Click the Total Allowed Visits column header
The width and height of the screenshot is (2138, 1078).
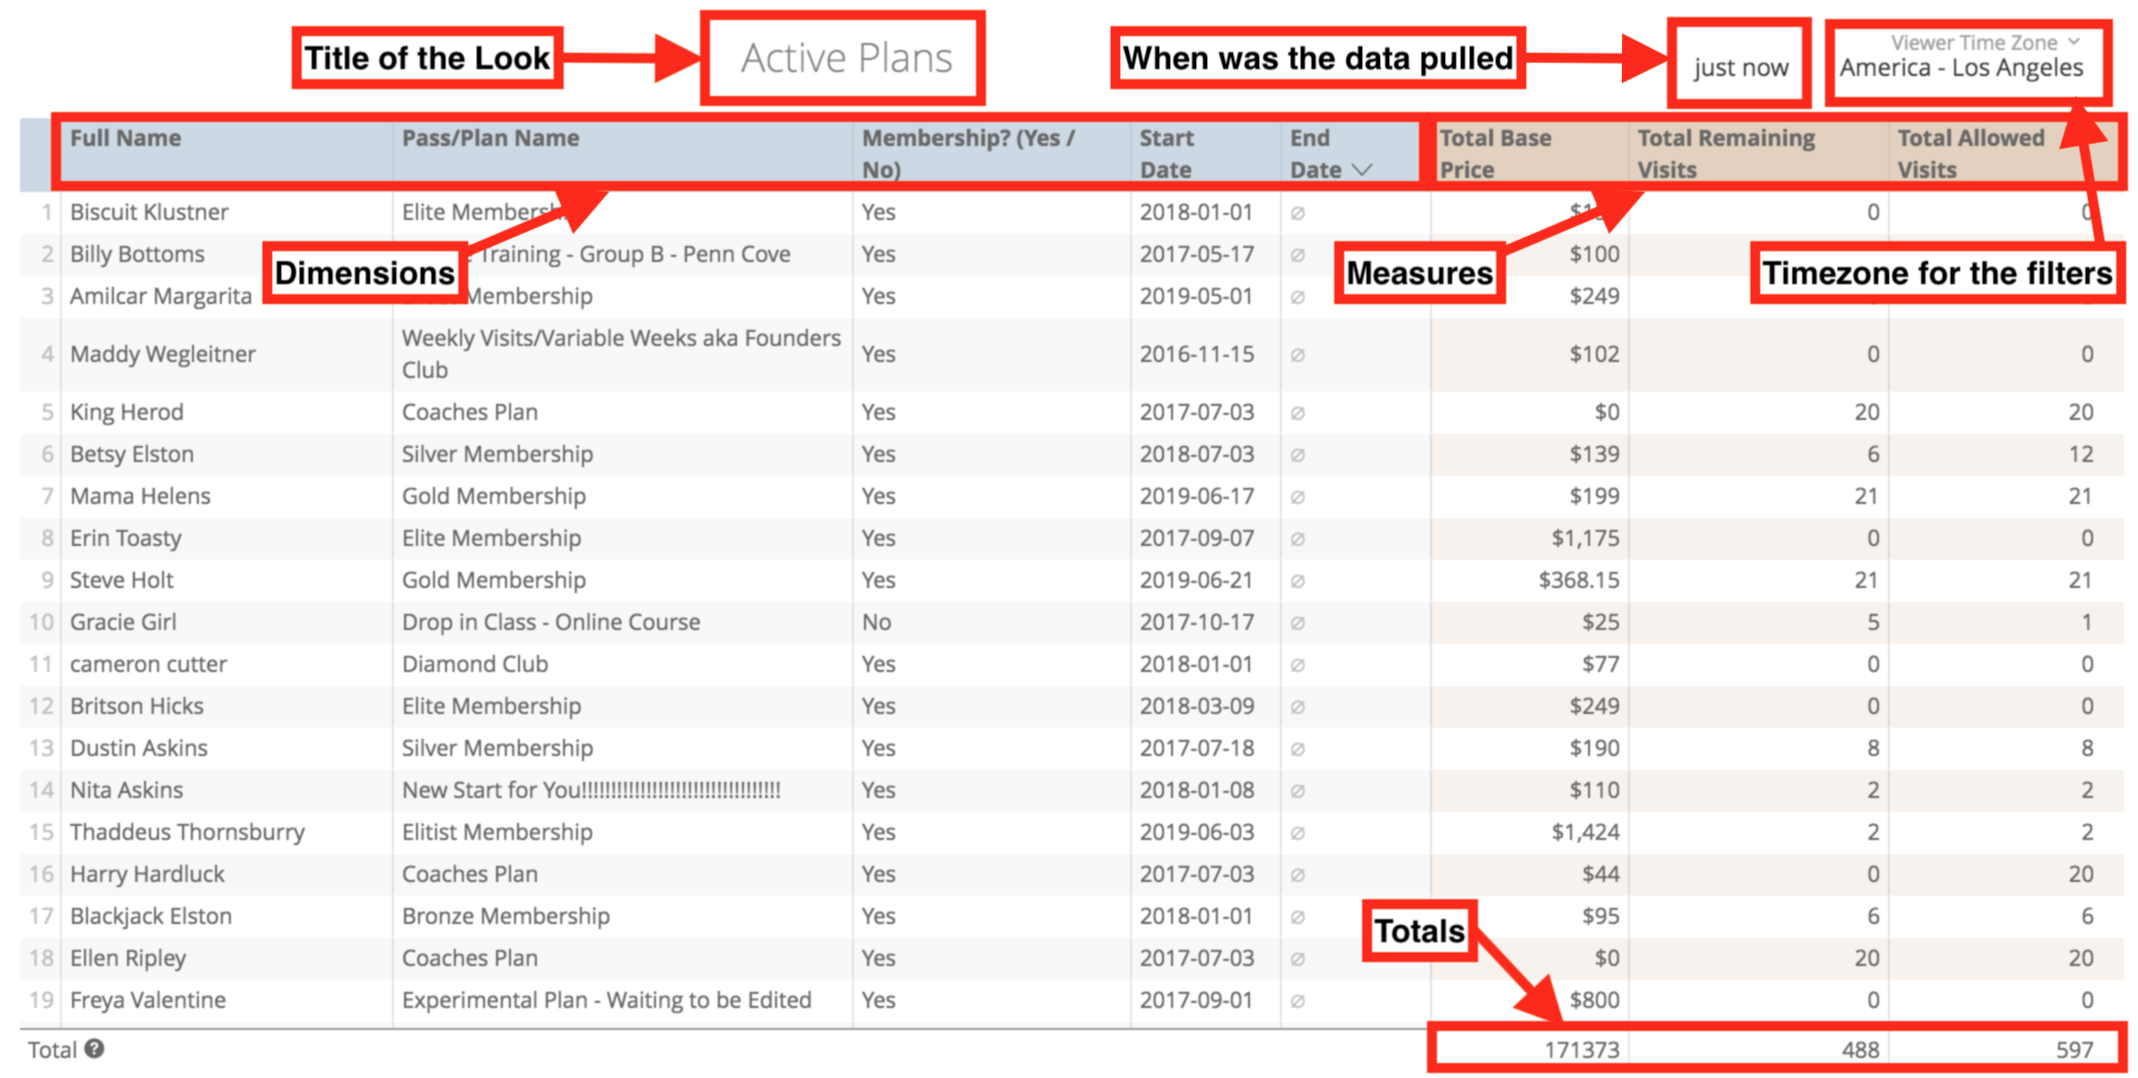click(1970, 153)
